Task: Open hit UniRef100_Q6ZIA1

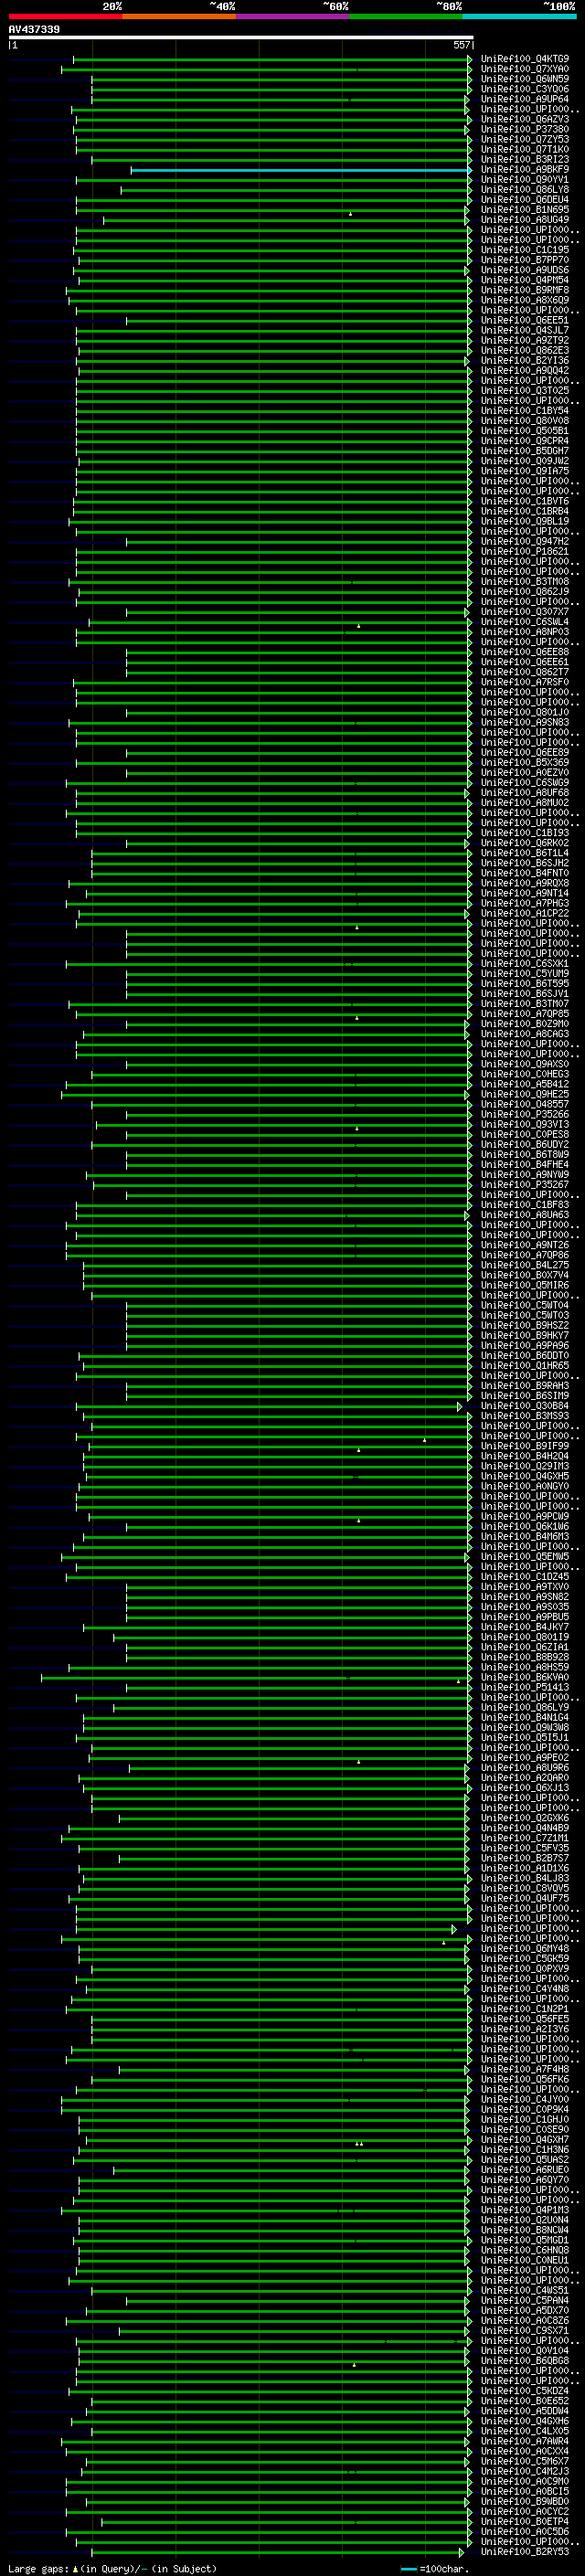Action: coord(525,1647)
